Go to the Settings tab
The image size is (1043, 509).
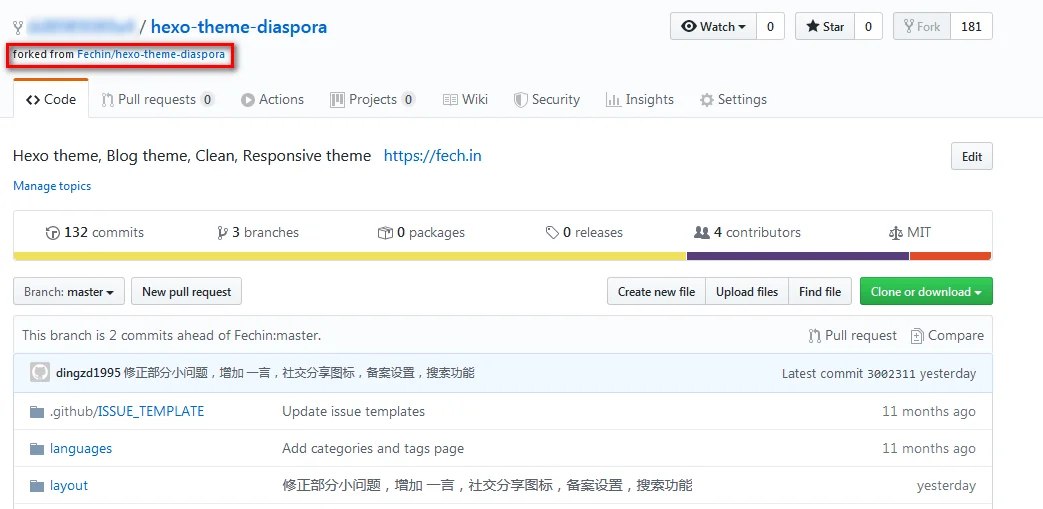[x=733, y=100]
